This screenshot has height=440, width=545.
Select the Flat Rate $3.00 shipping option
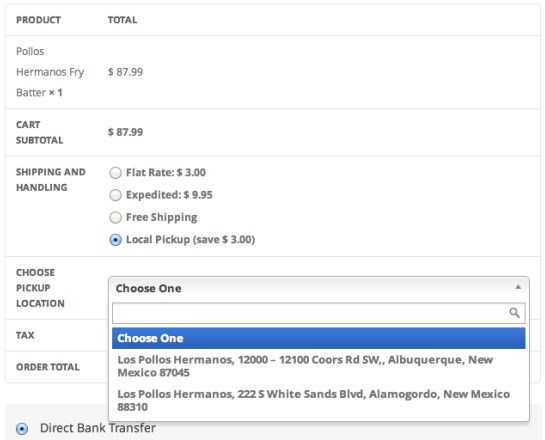pyautogui.click(x=115, y=173)
